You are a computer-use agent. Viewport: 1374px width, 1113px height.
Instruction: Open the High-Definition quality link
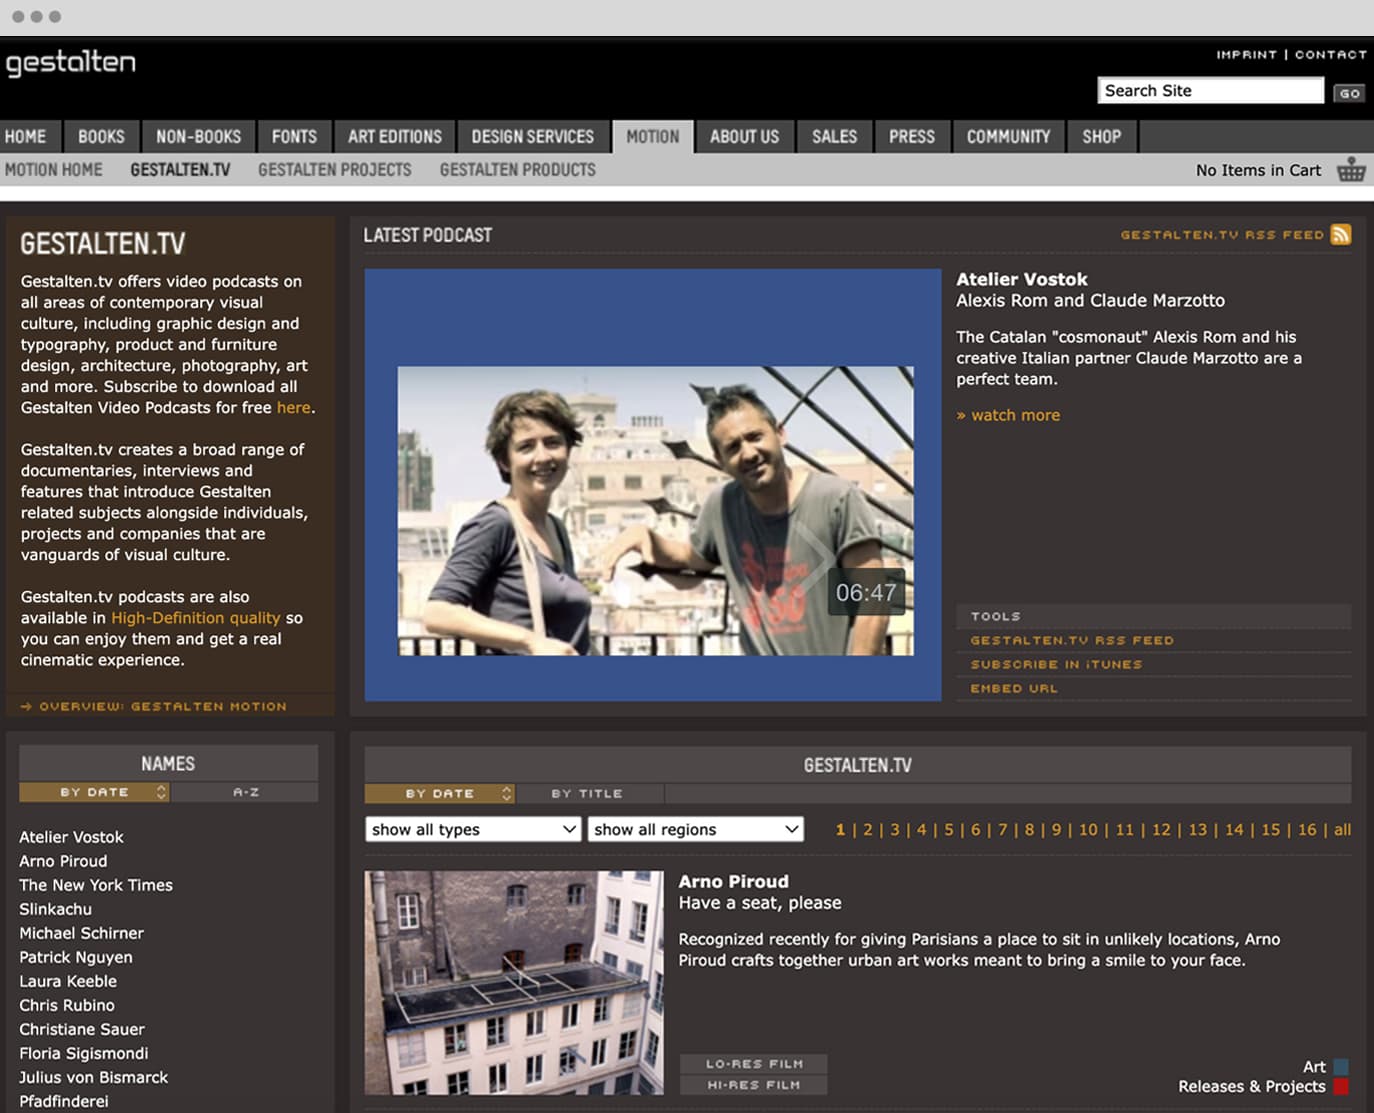pyautogui.click(x=196, y=618)
